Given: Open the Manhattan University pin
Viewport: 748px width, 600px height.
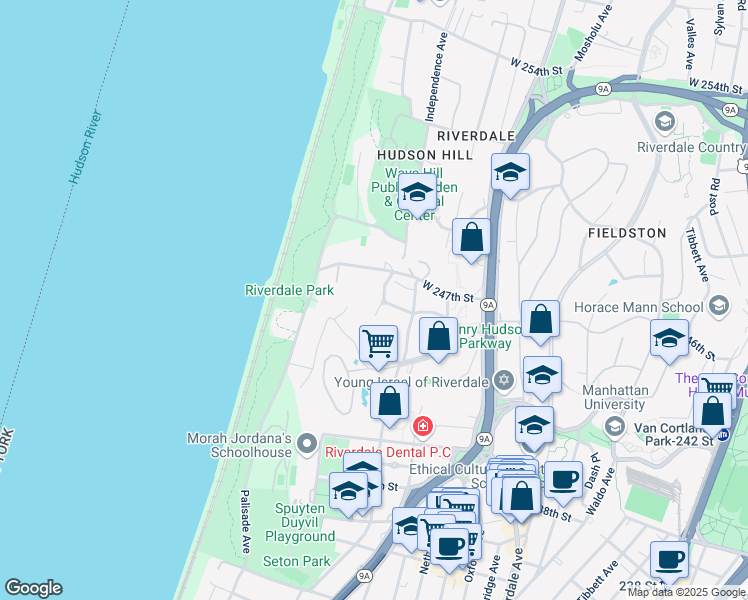Looking at the screenshot, I should pos(615,426).
